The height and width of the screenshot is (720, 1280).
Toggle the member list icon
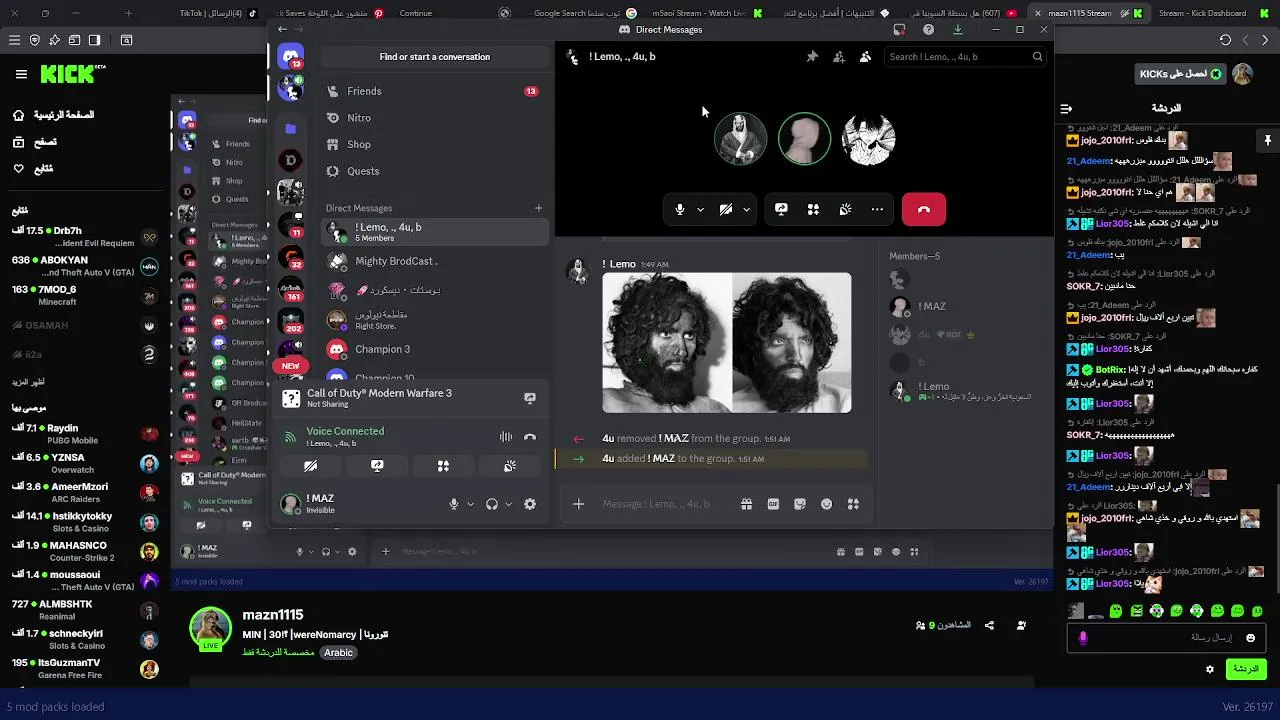(x=865, y=57)
